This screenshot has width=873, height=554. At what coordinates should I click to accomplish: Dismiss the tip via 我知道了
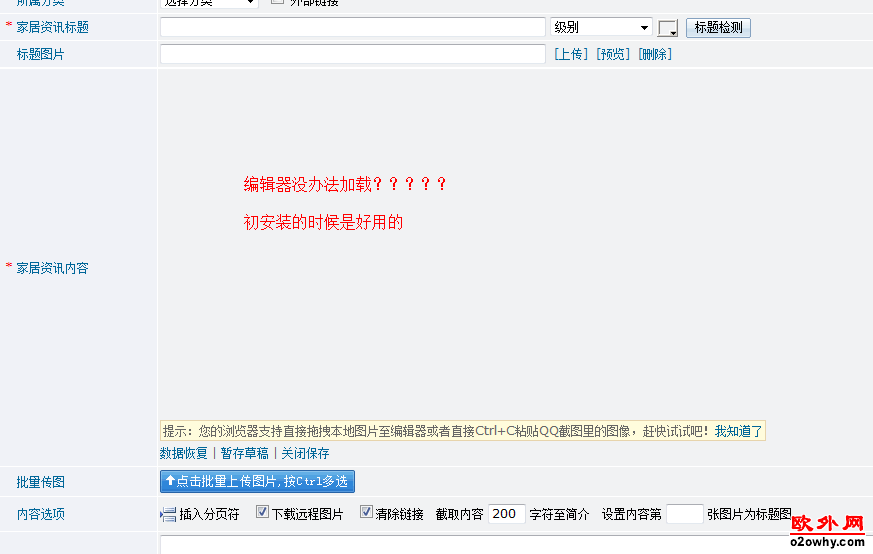tap(738, 431)
